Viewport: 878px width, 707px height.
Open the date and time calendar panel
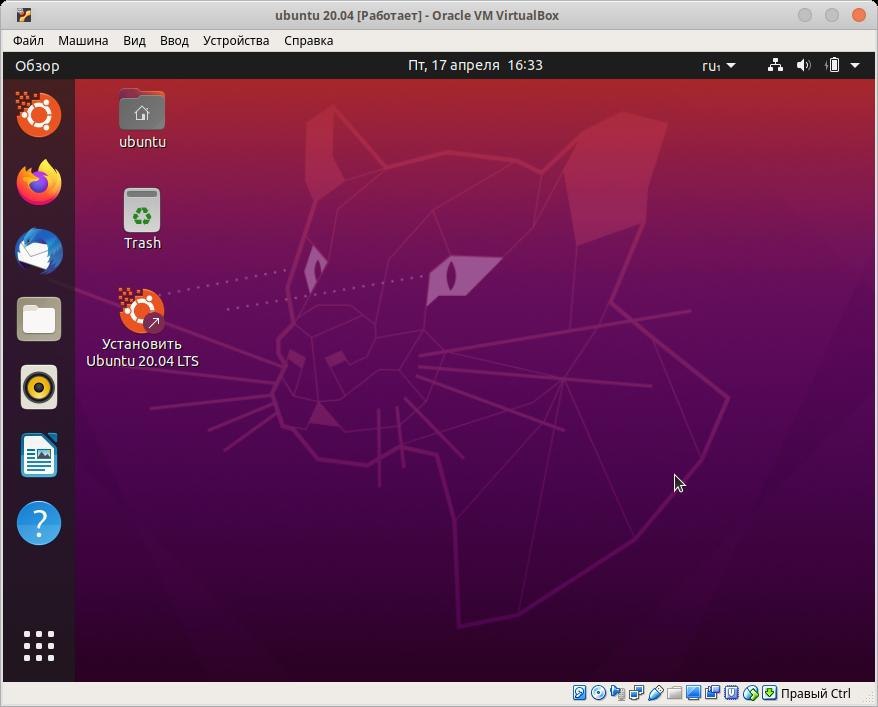point(475,65)
